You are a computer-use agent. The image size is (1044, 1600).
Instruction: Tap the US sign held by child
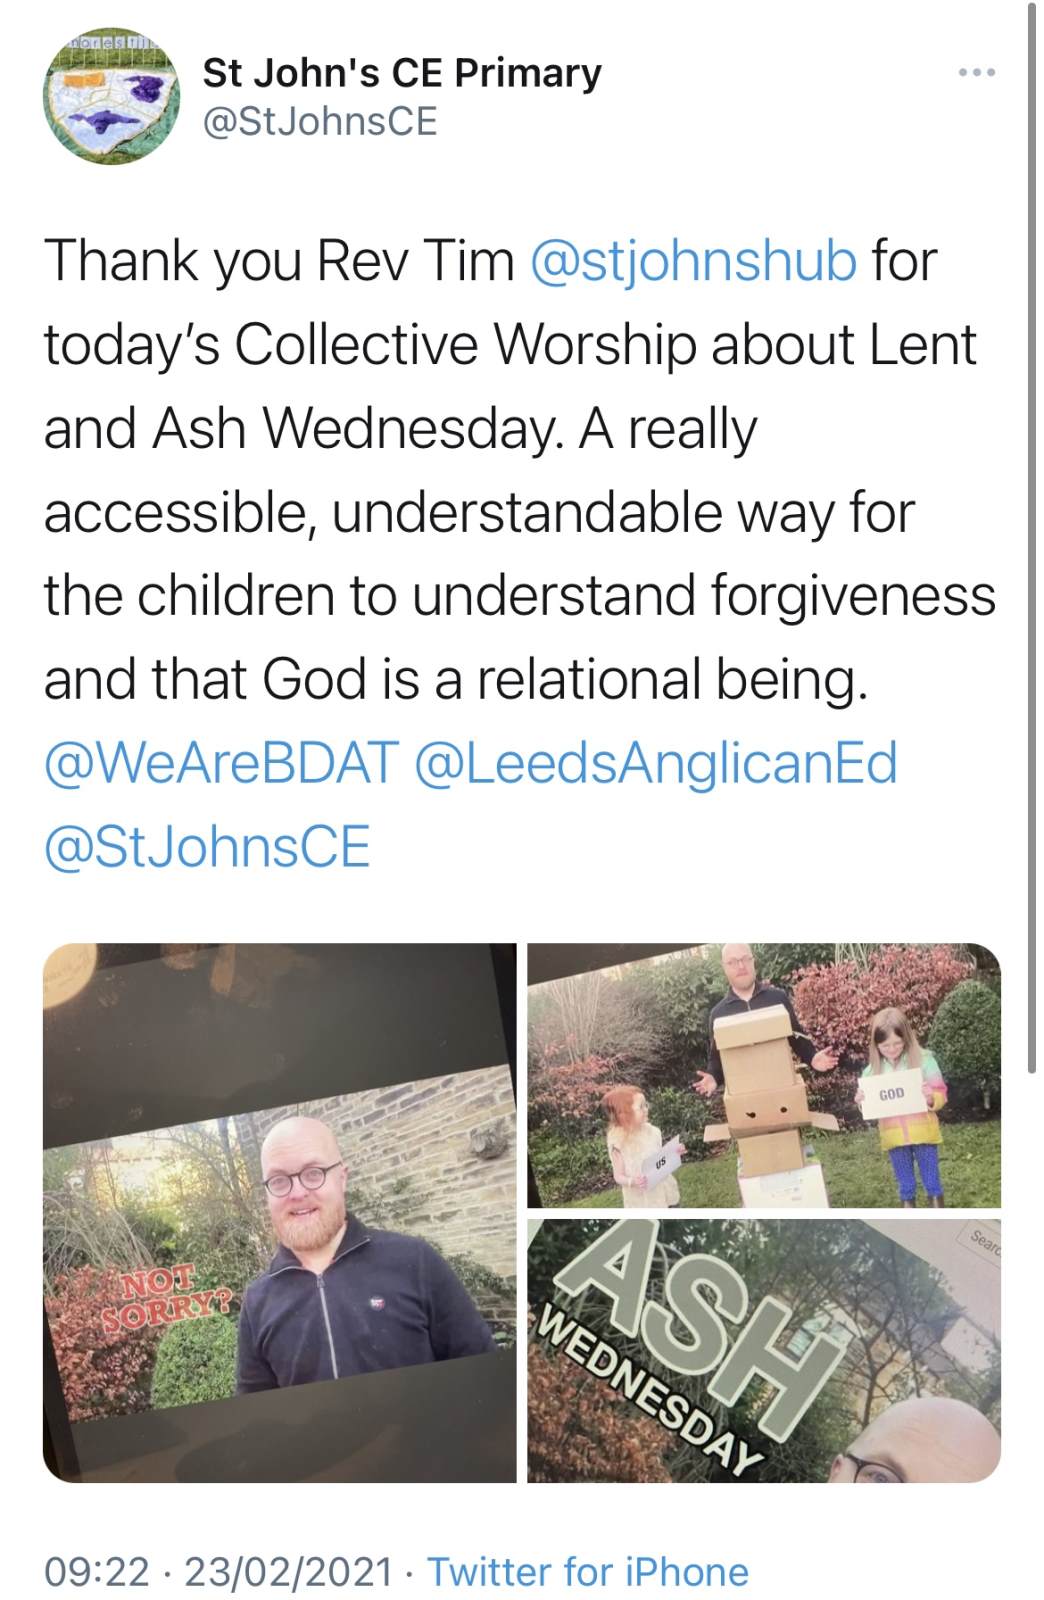pos(661,1167)
